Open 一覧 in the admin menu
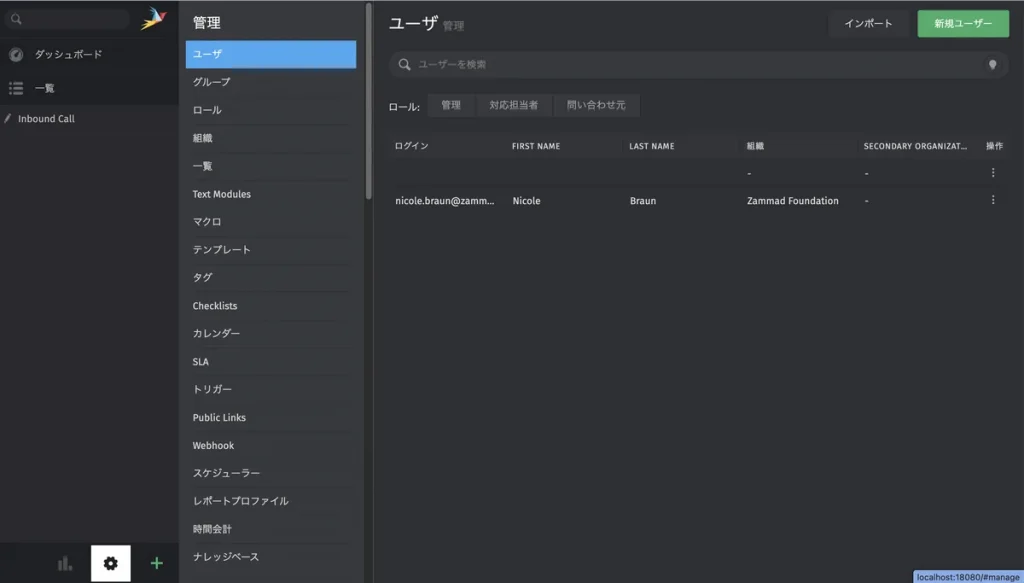1024x583 pixels. click(x=270, y=166)
